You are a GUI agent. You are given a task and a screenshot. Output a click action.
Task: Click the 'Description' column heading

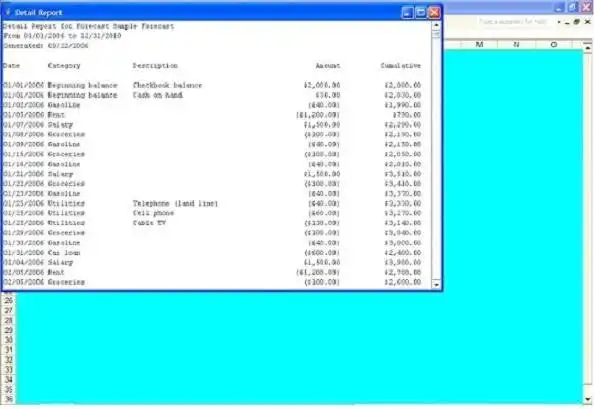click(155, 66)
